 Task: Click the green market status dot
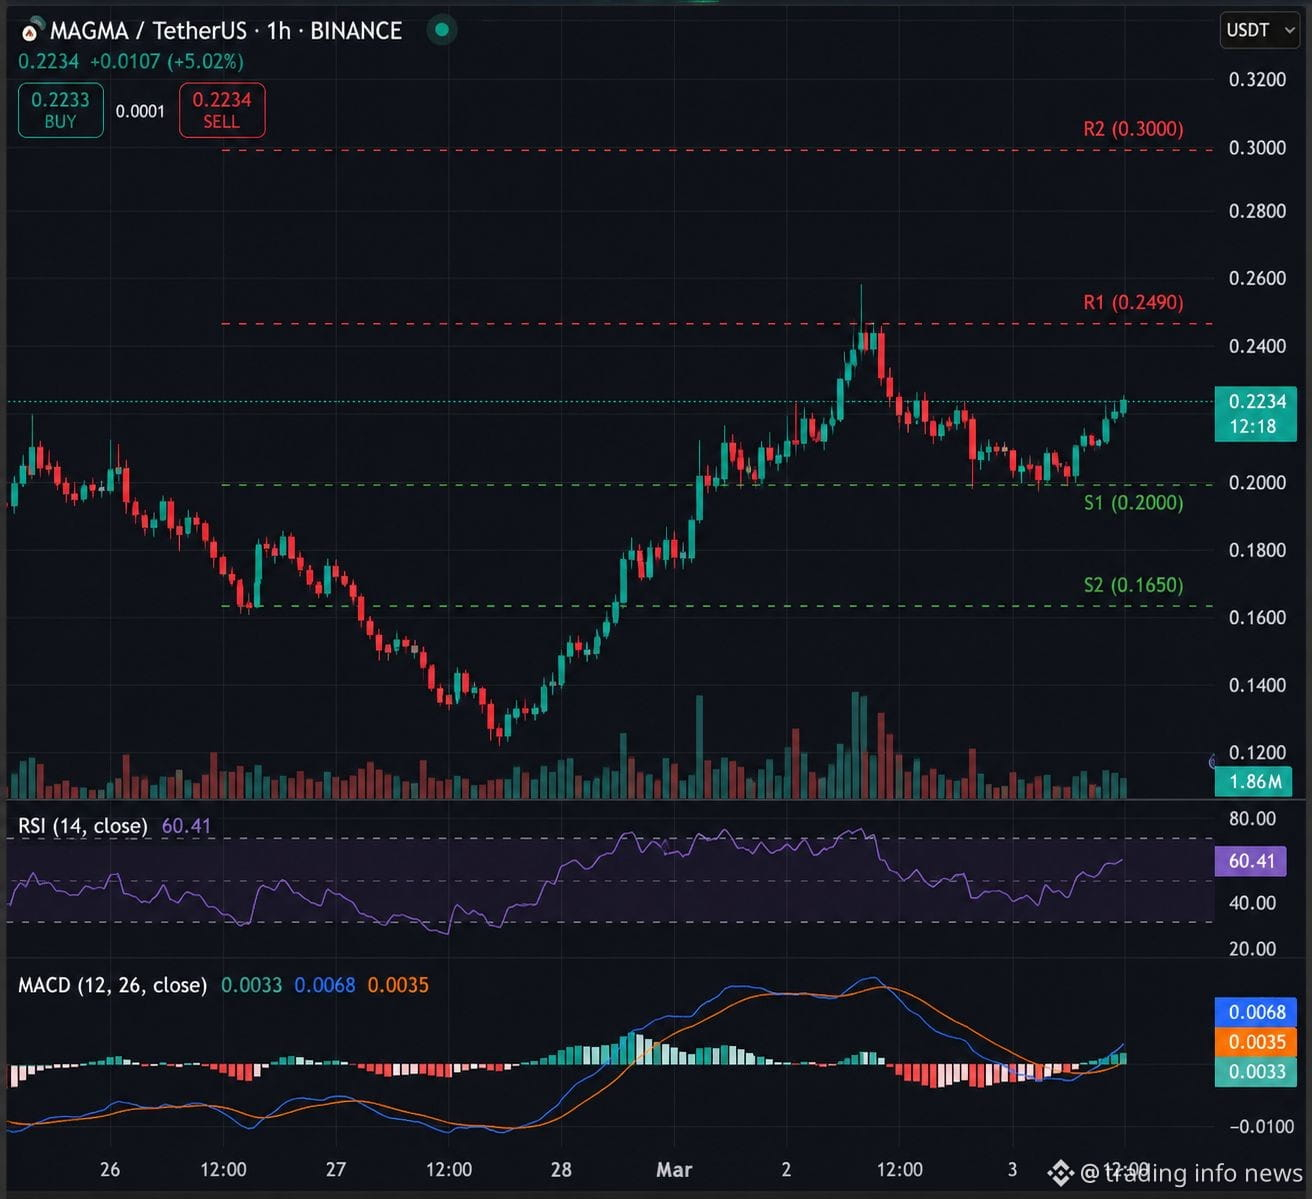click(x=442, y=30)
